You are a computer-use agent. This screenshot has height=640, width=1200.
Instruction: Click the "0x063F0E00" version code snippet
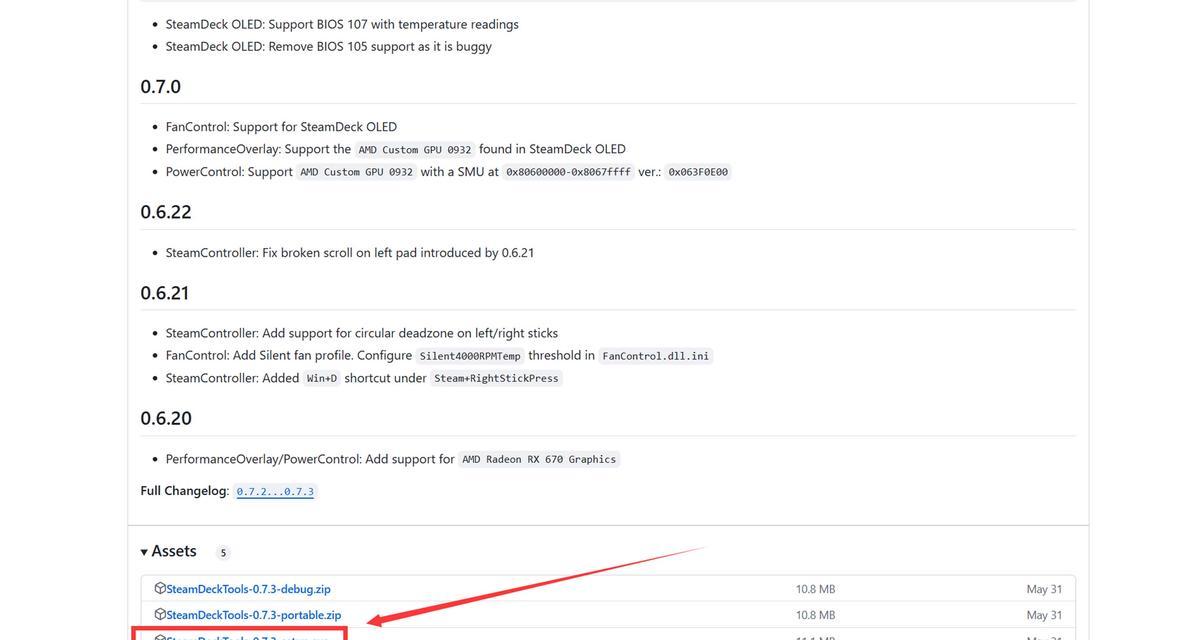[x=698, y=172]
